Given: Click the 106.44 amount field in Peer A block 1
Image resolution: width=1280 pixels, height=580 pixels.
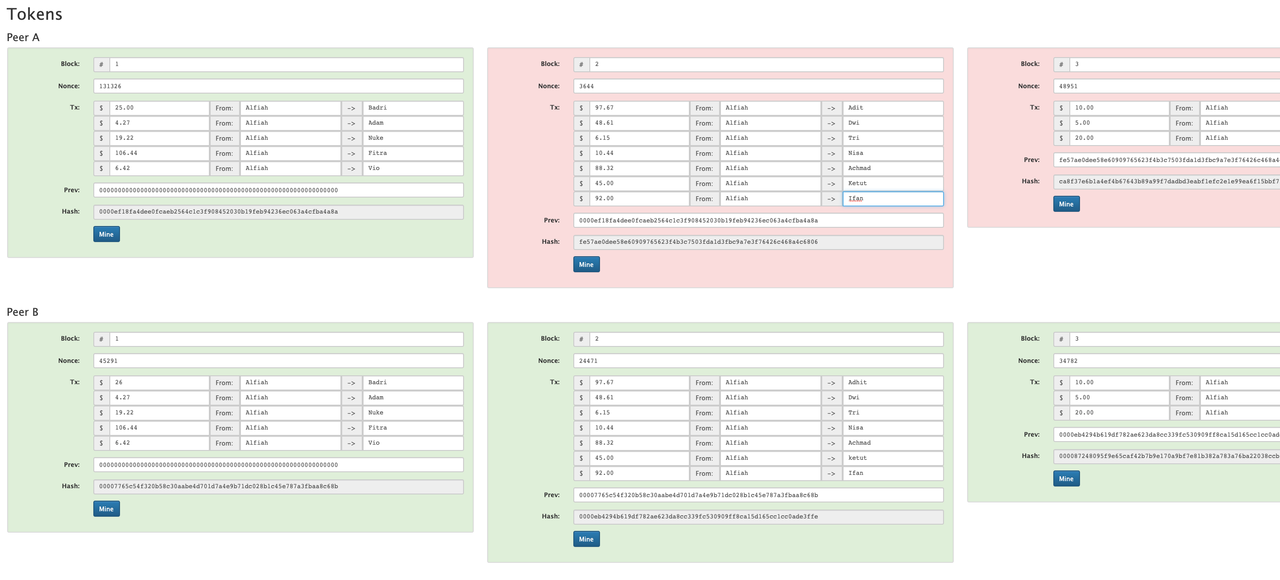Looking at the screenshot, I should click(x=159, y=153).
